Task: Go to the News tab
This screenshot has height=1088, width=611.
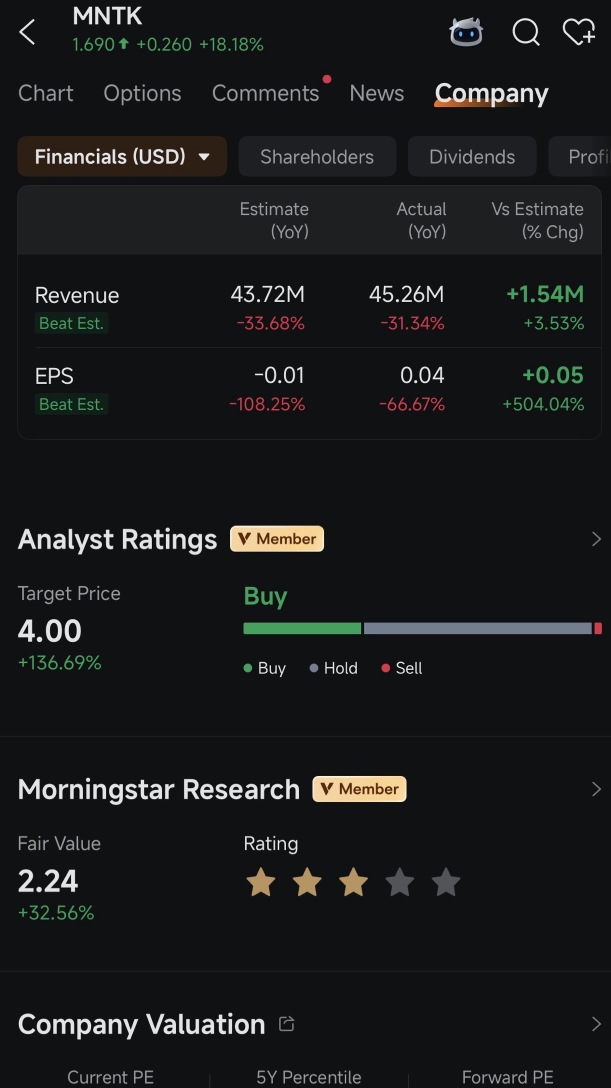Action: (377, 93)
